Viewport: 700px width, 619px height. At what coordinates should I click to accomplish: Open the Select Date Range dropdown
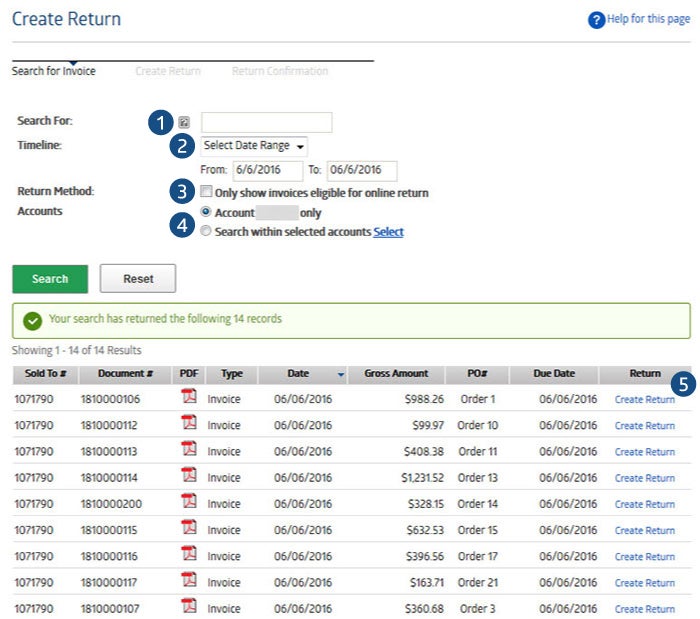point(254,146)
